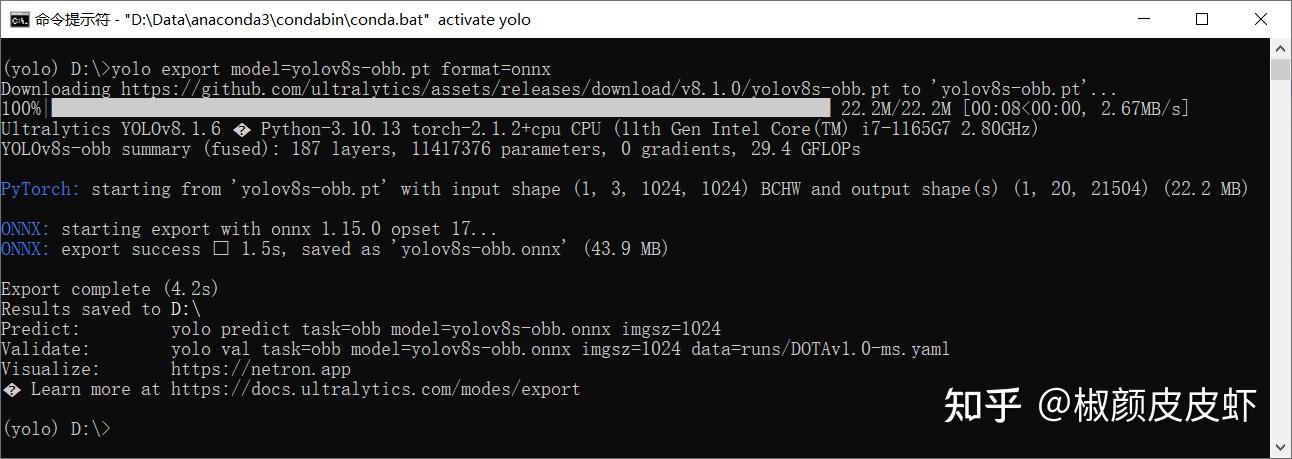Click the yolo export command text
The height and width of the screenshot is (459, 1292).
click(x=331, y=69)
